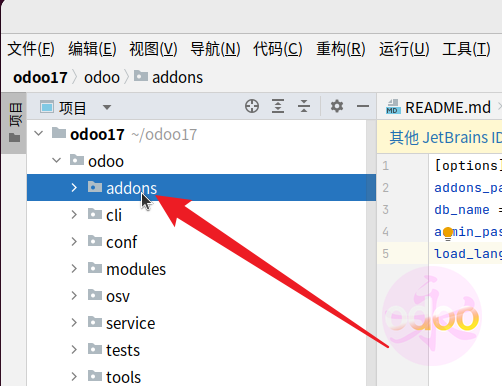502x386 pixels.
Task: Click line number 5 in the gutter
Action: pyautogui.click(x=386, y=254)
